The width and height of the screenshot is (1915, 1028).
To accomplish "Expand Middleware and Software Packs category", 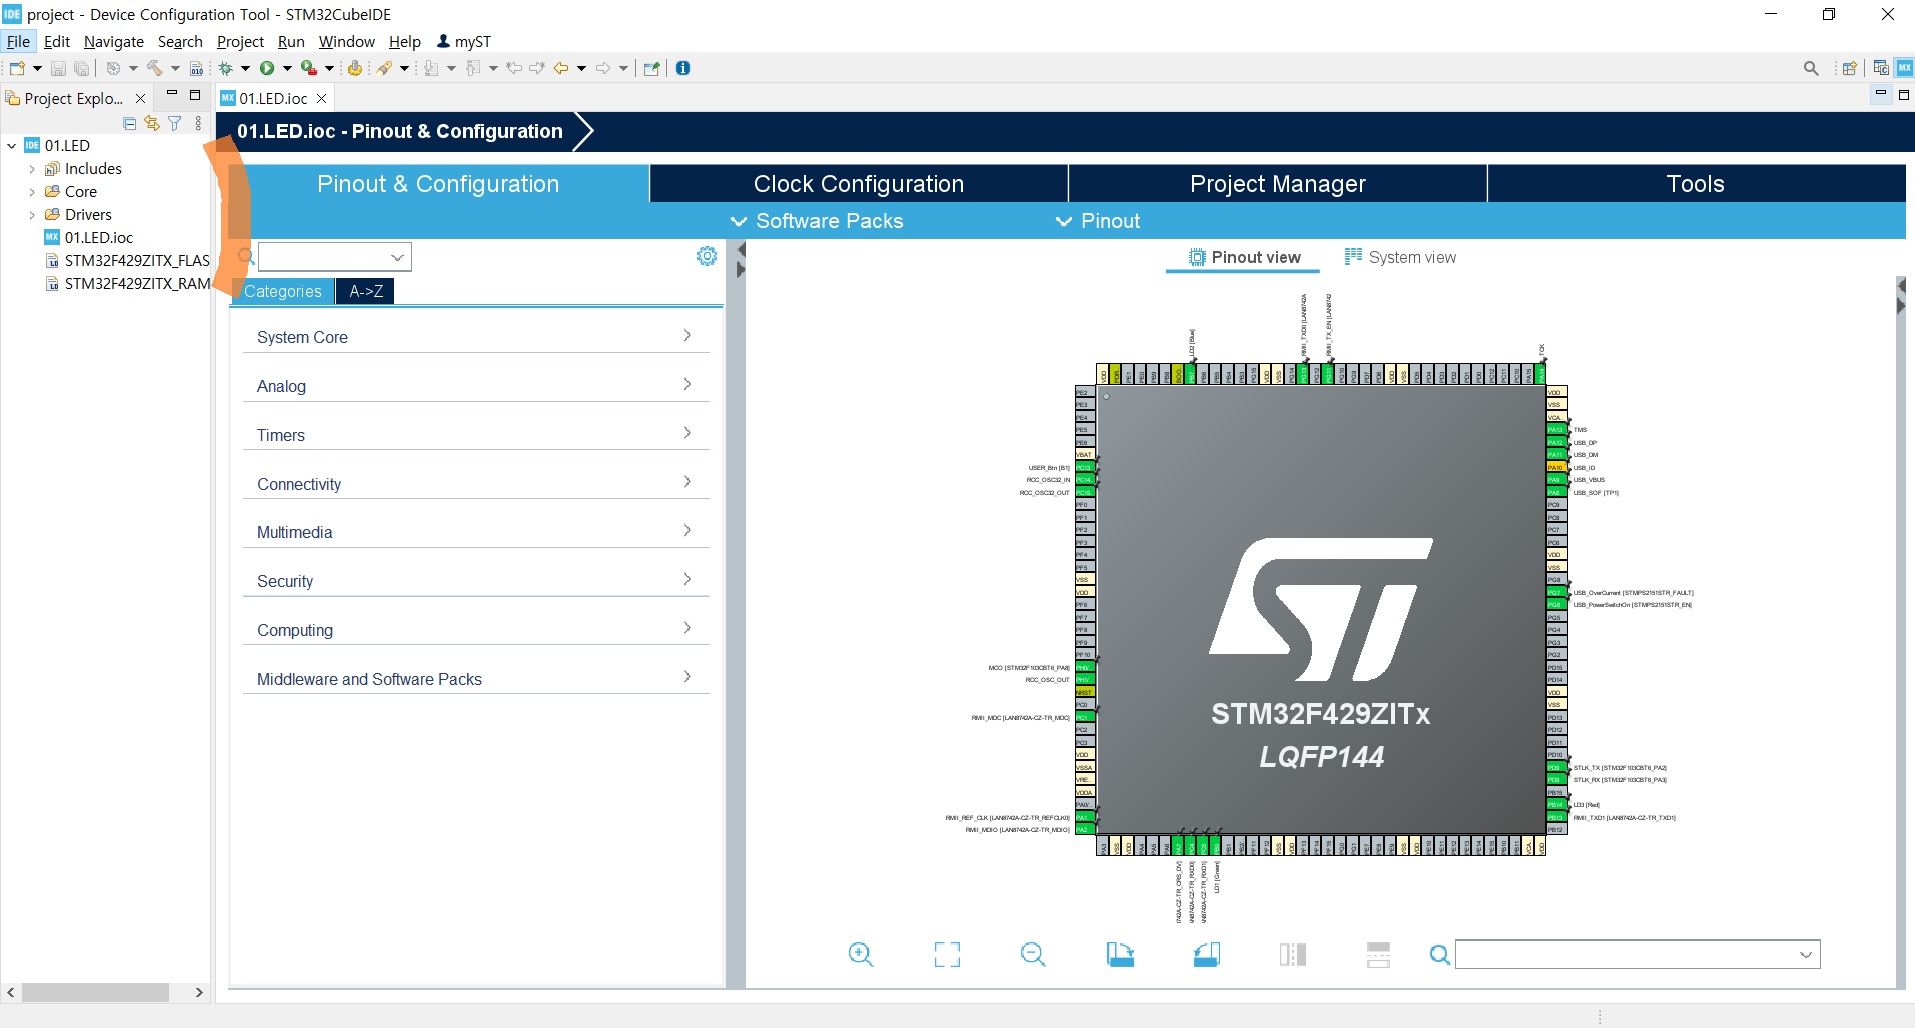I will [x=476, y=679].
